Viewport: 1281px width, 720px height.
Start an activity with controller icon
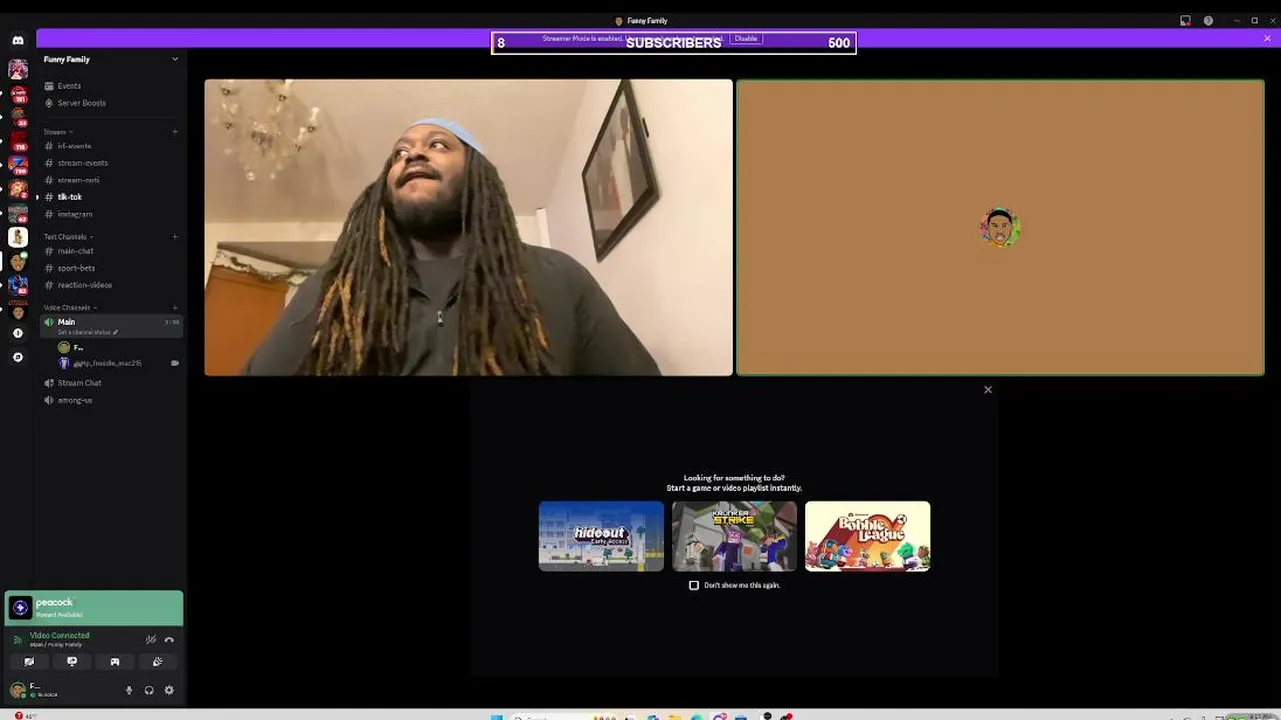point(115,662)
